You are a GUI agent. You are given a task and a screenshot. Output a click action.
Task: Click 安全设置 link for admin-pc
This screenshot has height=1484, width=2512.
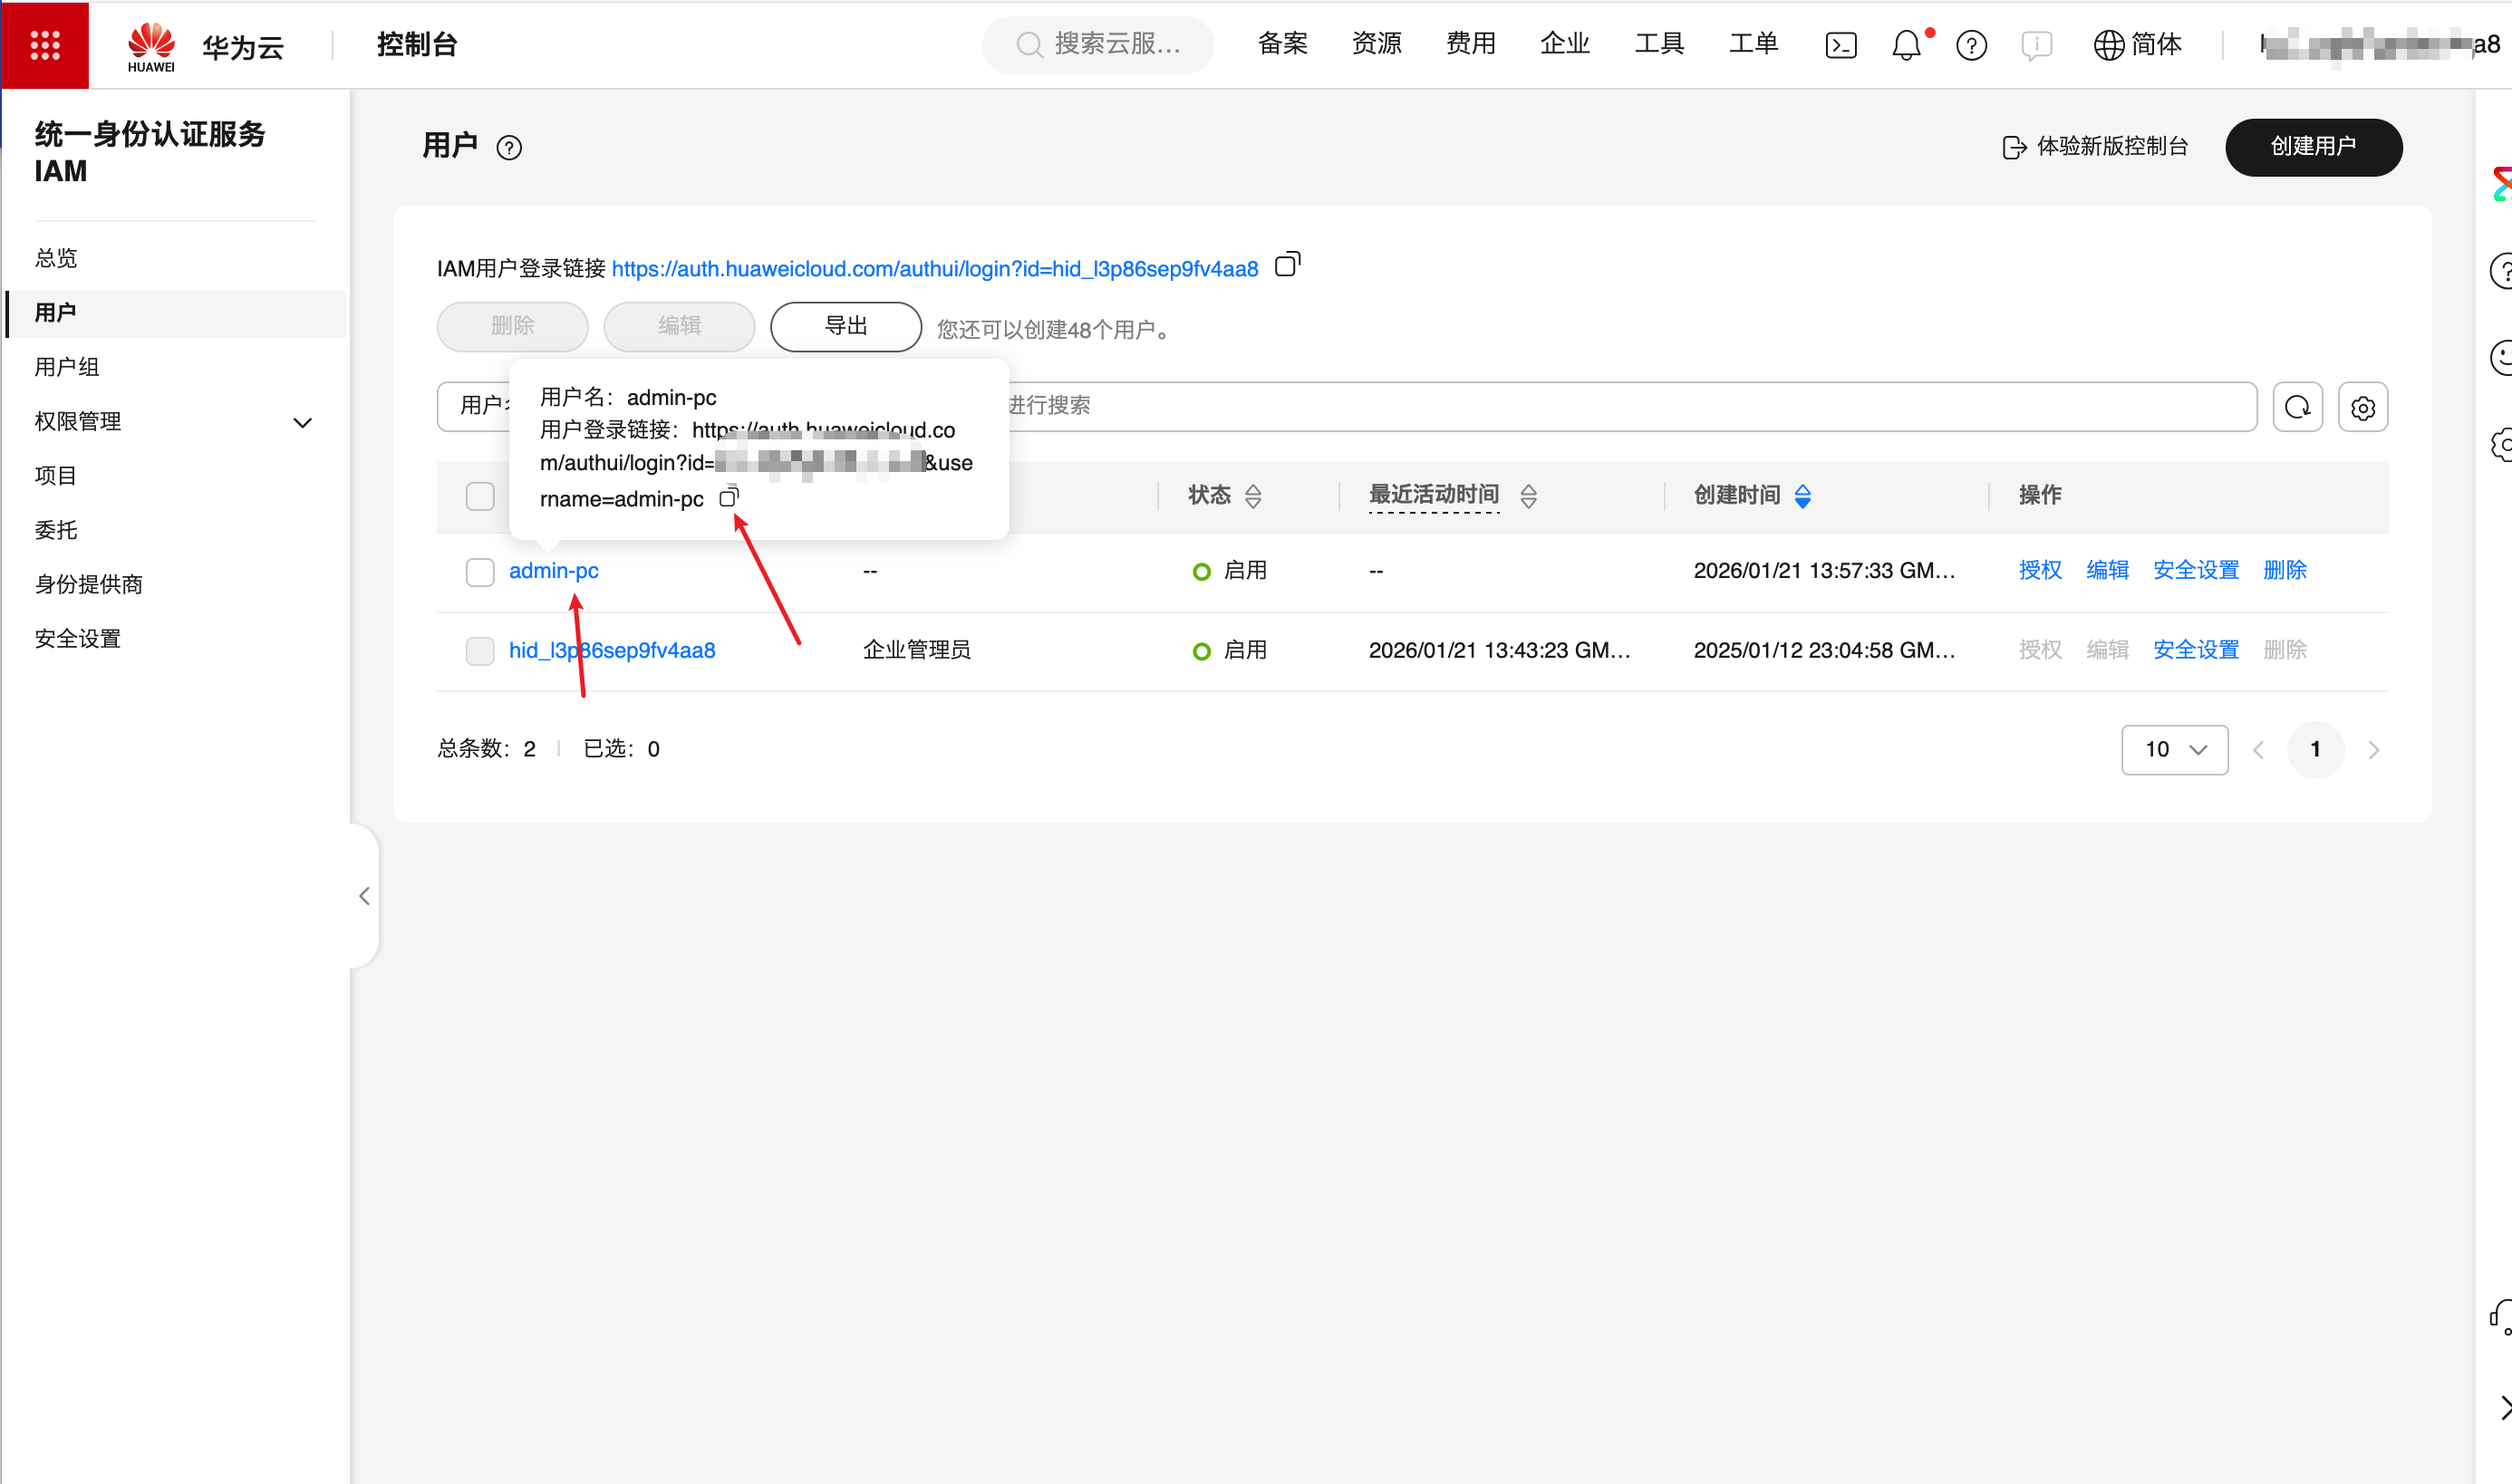[x=2195, y=570]
